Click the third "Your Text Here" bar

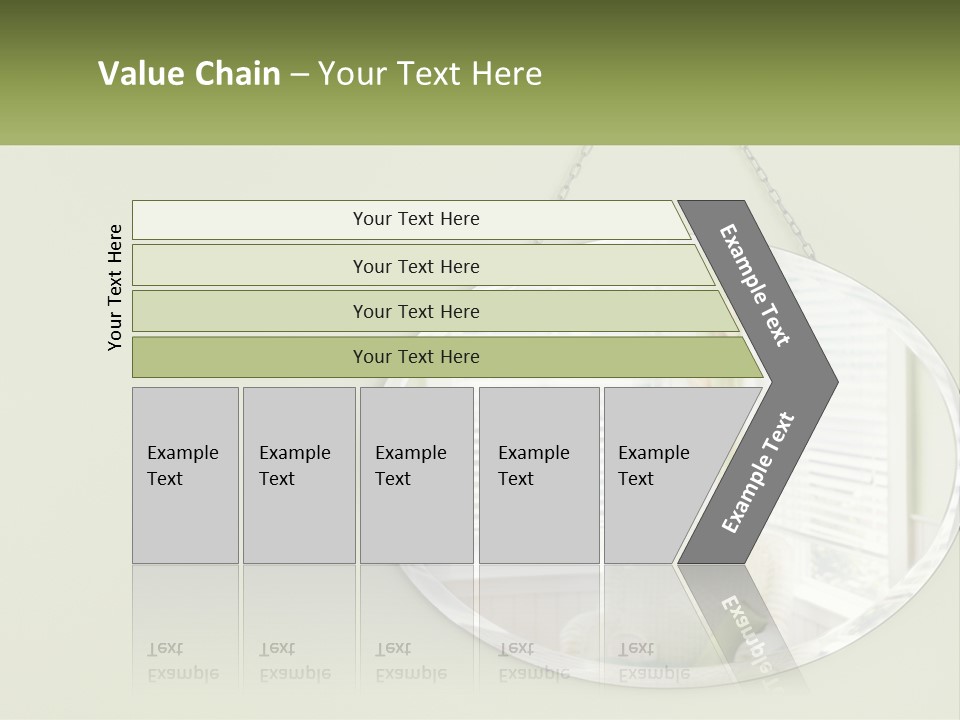416,311
